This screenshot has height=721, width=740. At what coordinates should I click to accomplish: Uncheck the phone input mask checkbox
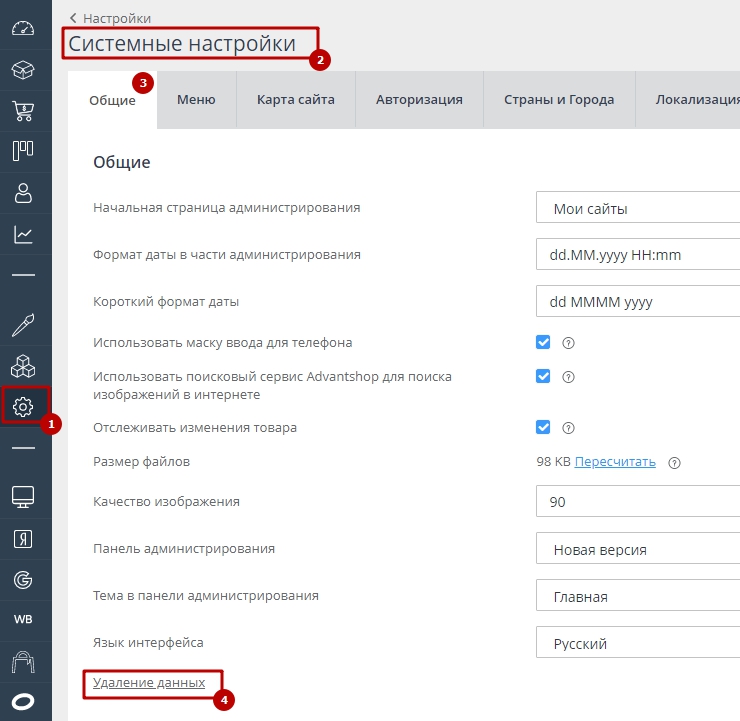tap(543, 342)
